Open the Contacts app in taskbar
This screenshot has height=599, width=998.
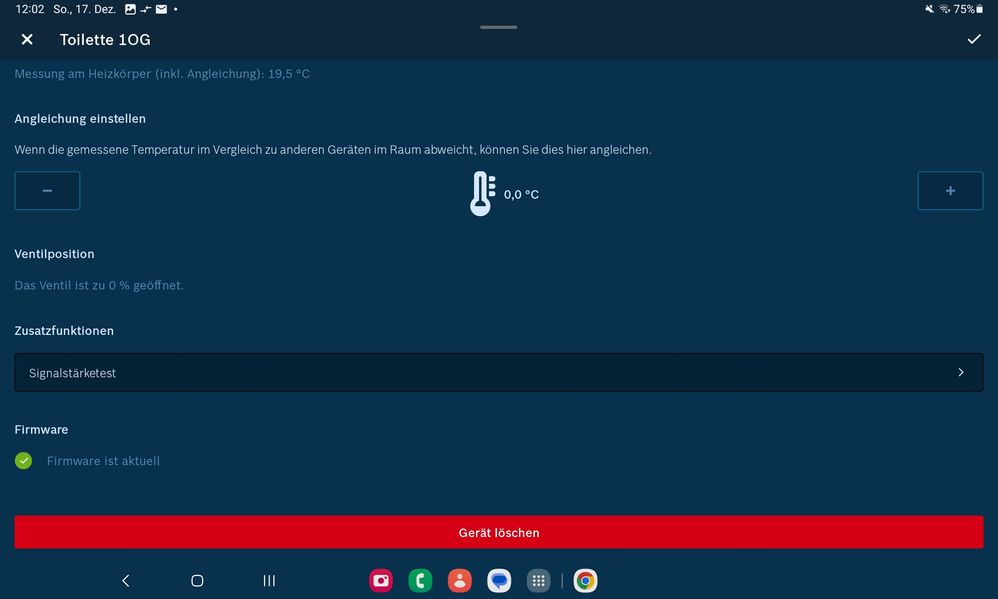point(459,580)
